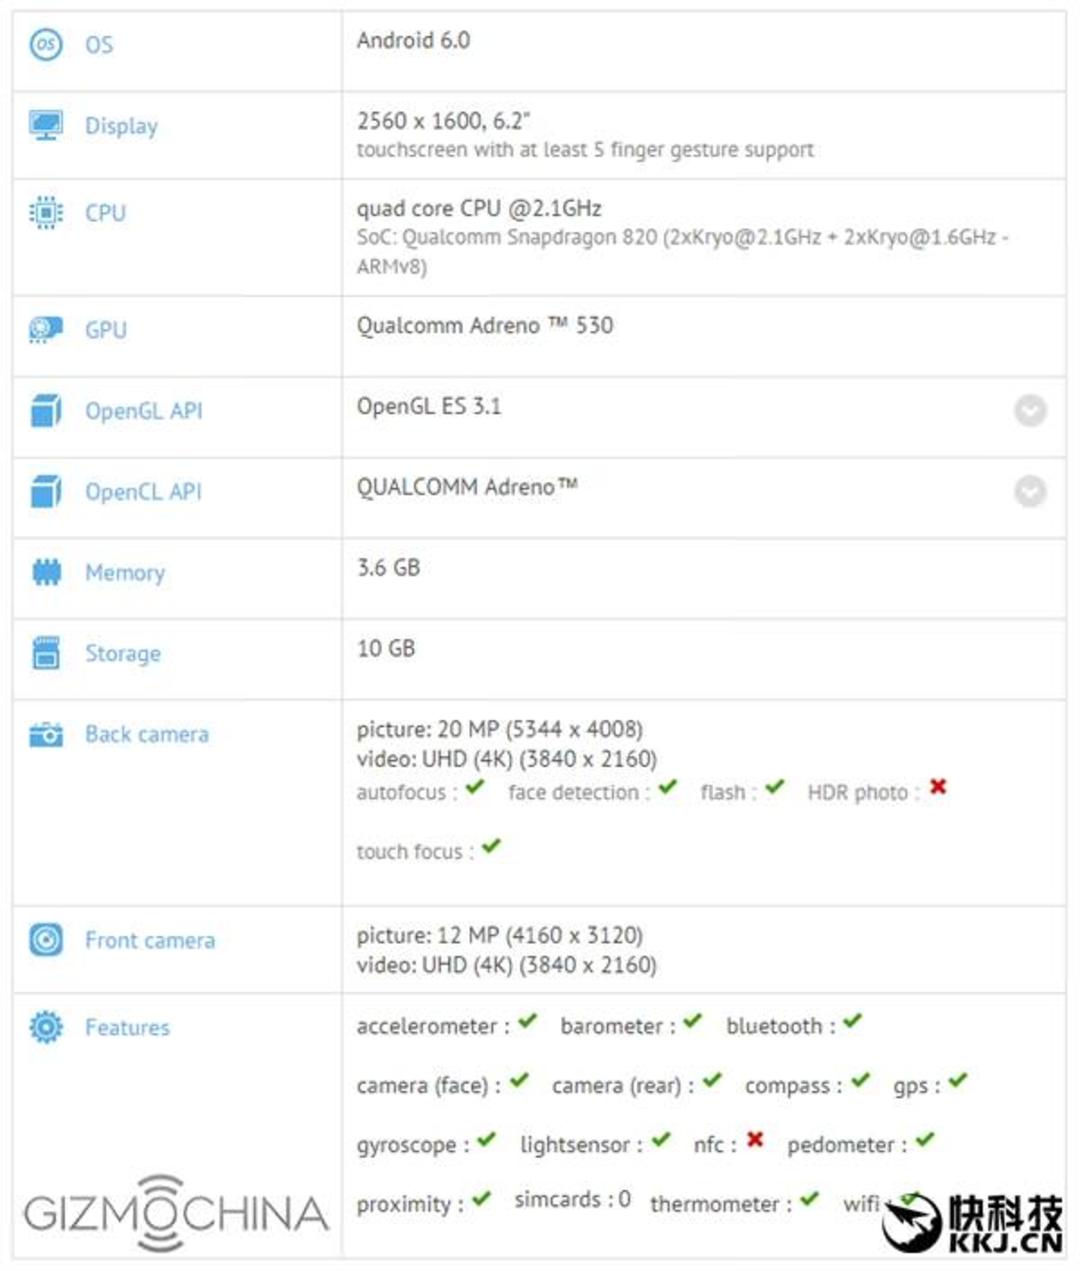Image resolution: width=1080 pixels, height=1271 pixels.
Task: Select the CPU chip icon
Action: (46, 212)
